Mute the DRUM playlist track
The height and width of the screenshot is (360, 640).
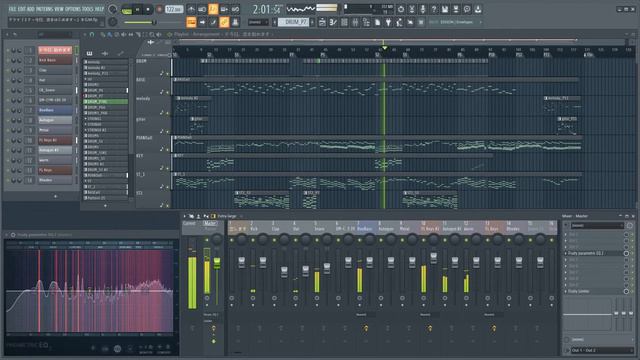[x=167, y=74]
